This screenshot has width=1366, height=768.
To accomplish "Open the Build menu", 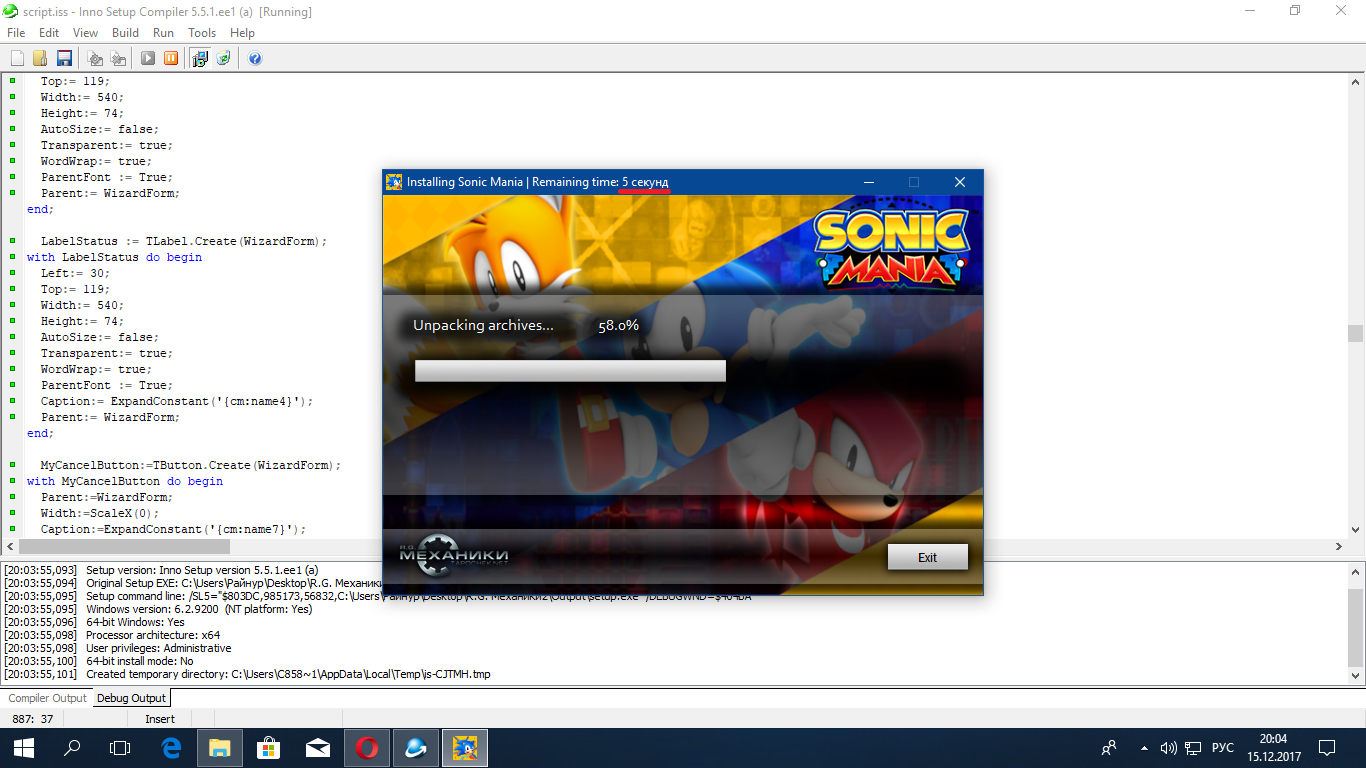I will click(x=126, y=33).
